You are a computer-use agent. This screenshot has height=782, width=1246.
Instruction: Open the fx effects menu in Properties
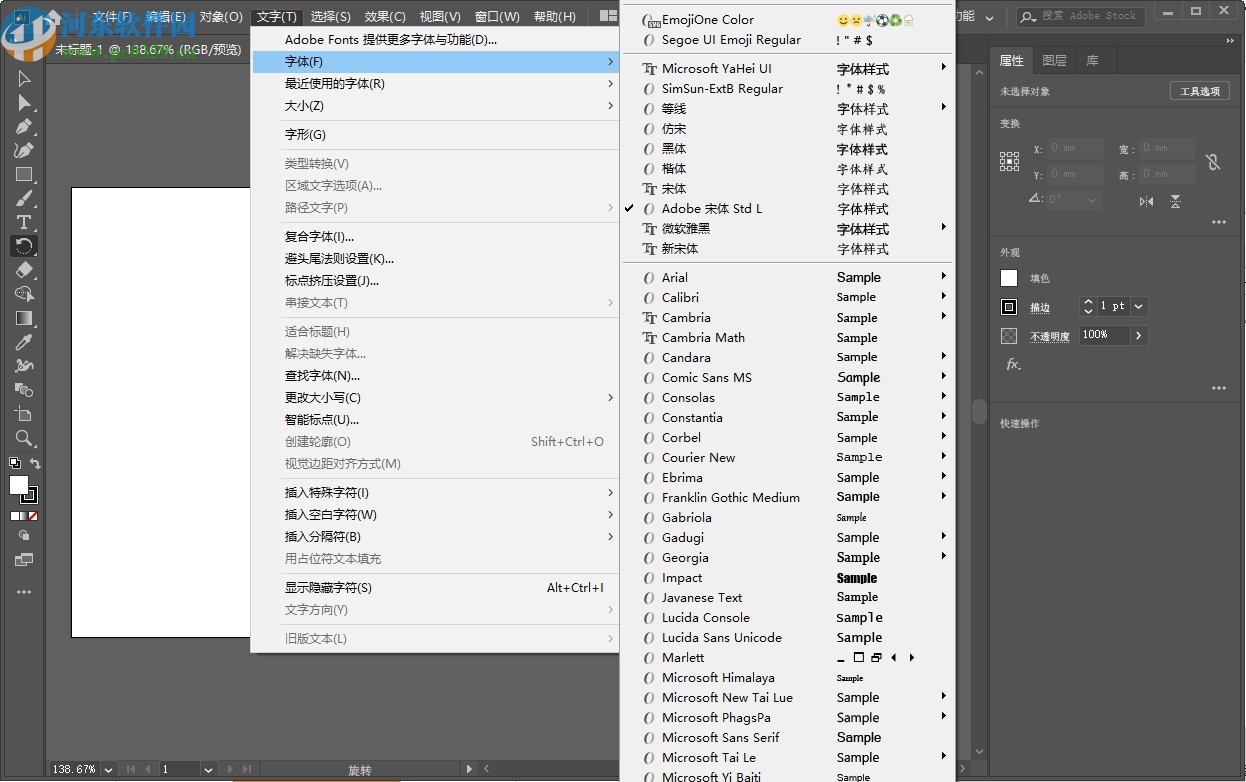coord(1012,364)
